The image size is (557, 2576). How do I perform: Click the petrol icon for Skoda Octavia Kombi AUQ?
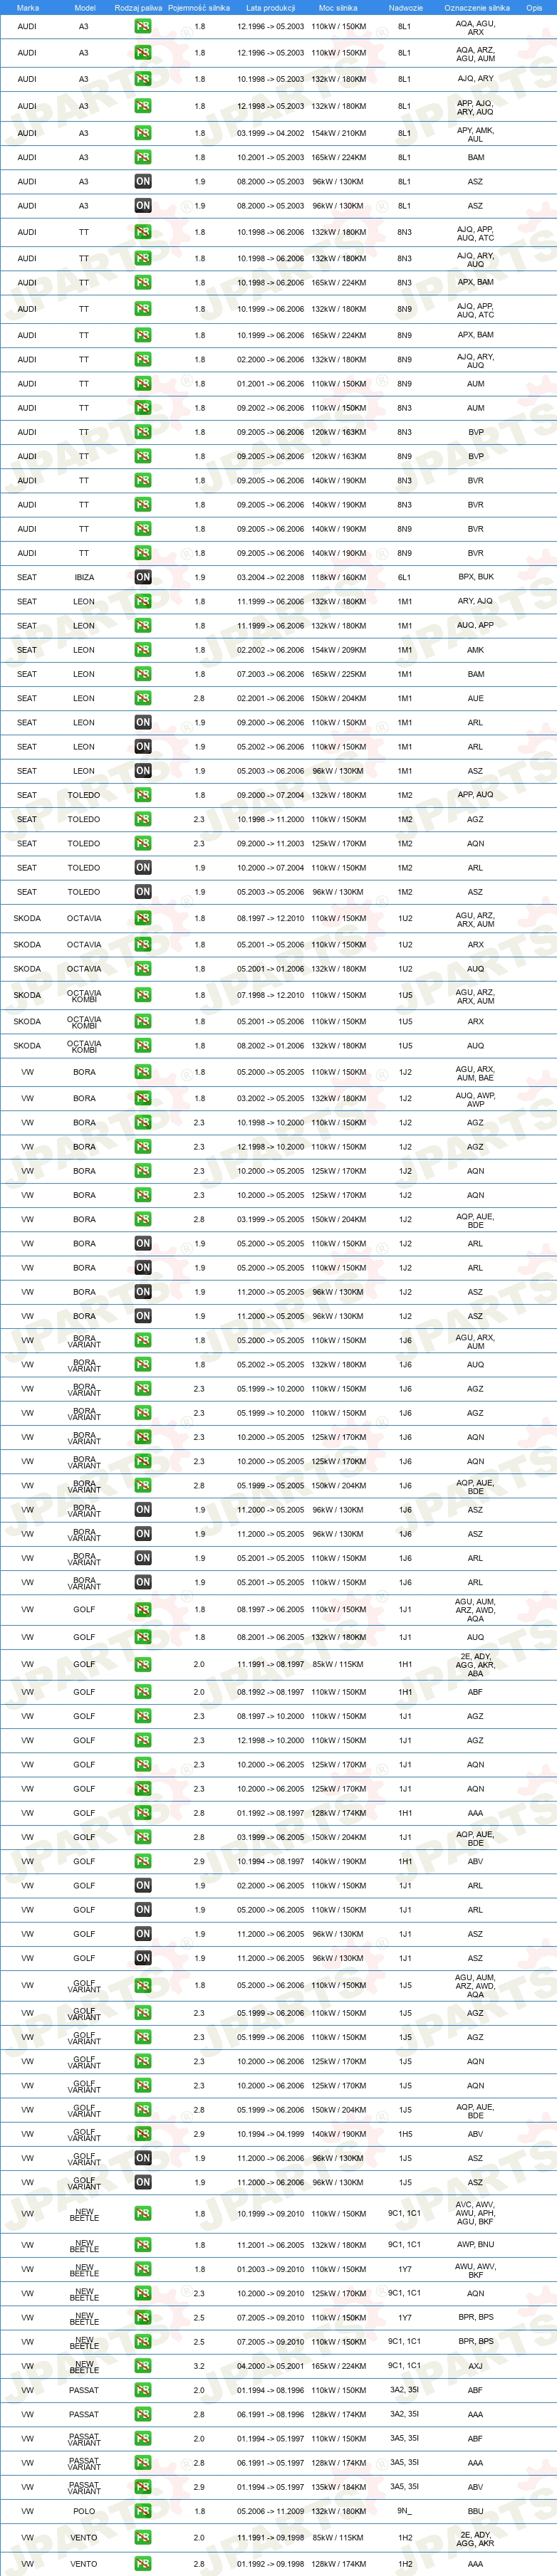[143, 1046]
